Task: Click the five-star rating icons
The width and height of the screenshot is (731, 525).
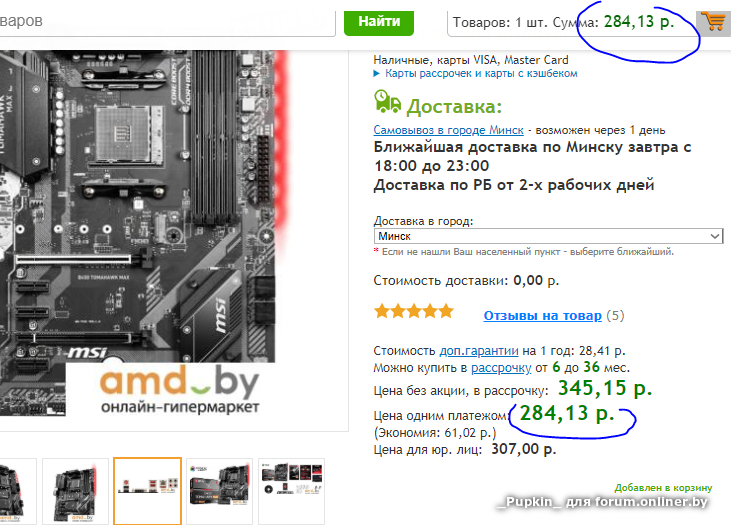Action: [x=414, y=311]
